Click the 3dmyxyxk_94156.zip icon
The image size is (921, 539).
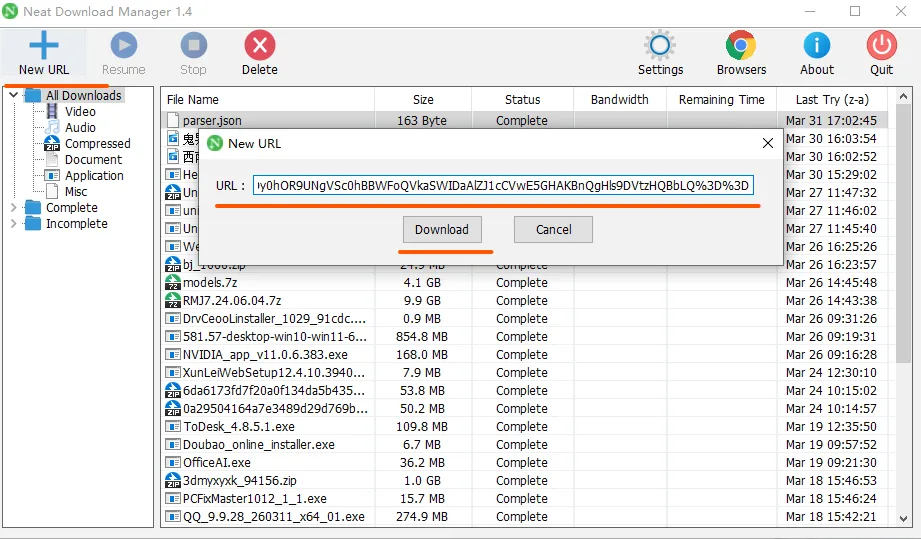(173, 480)
